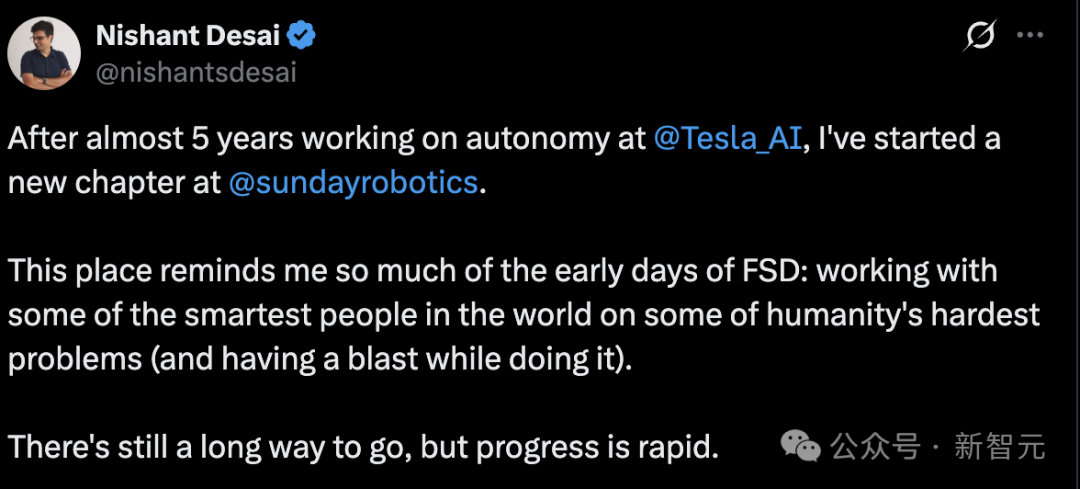Open the three-dot more options menu
Viewport: 1080px width, 489px height.
pyautogui.click(x=1030, y=37)
